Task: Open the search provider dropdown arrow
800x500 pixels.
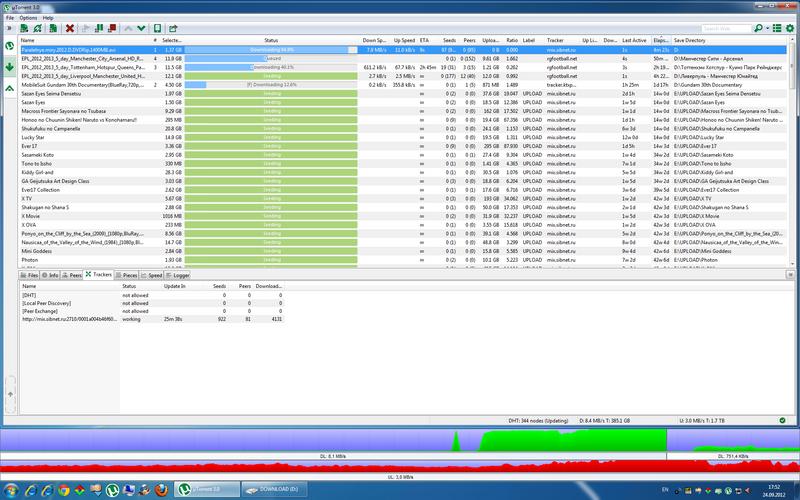Action: coord(767,29)
